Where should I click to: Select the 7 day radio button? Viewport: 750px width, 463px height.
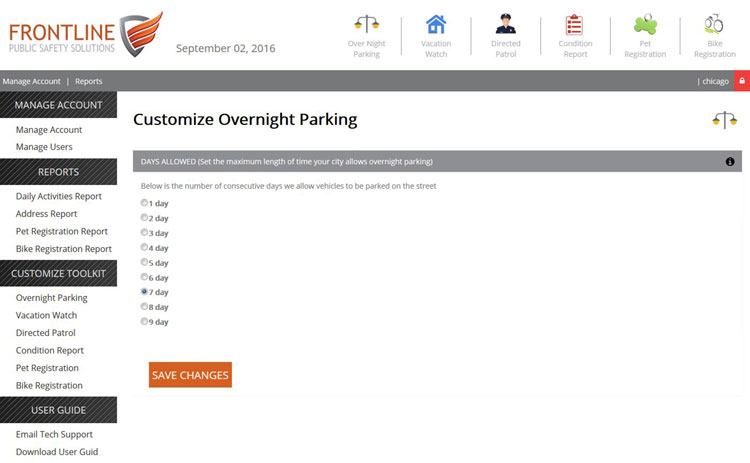pos(144,291)
